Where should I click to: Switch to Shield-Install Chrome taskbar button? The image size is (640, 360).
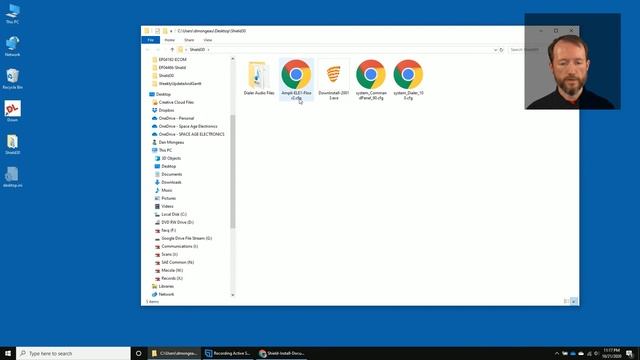[x=282, y=353]
